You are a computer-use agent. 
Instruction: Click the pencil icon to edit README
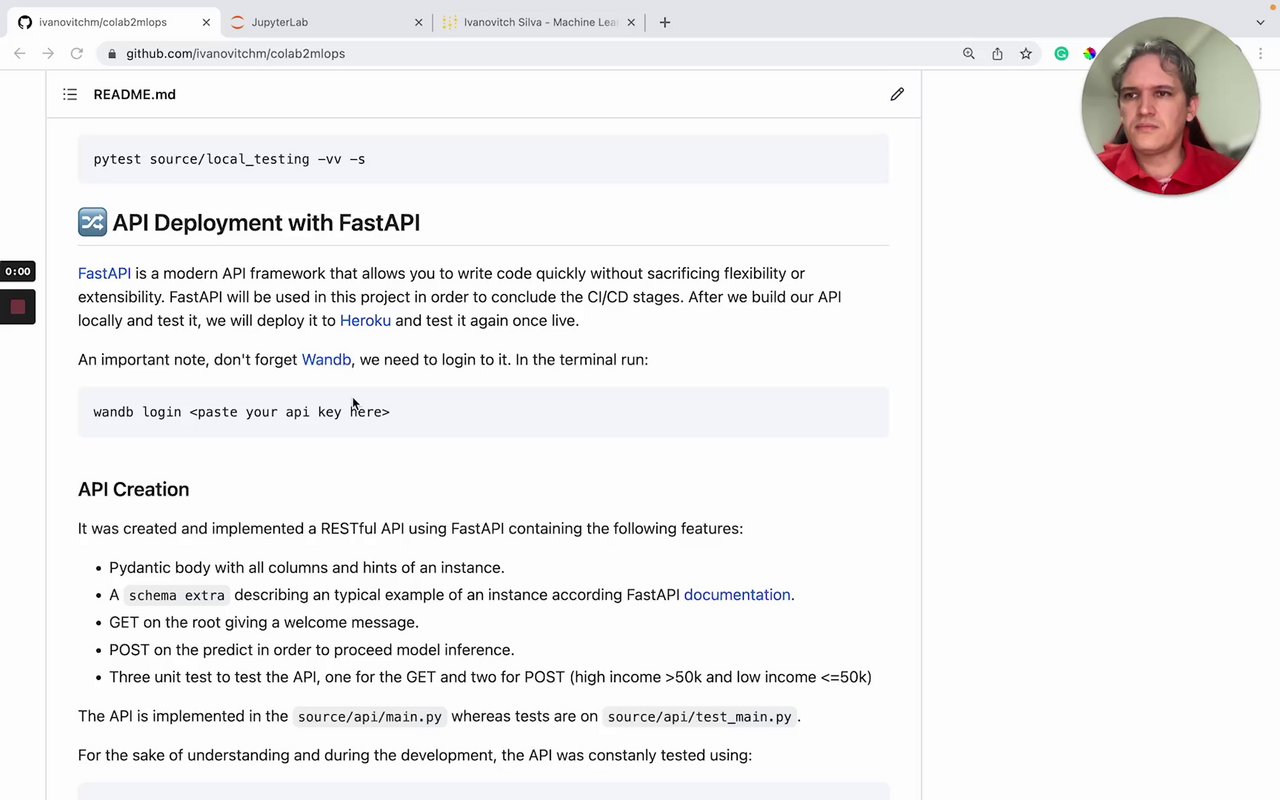pos(897,94)
